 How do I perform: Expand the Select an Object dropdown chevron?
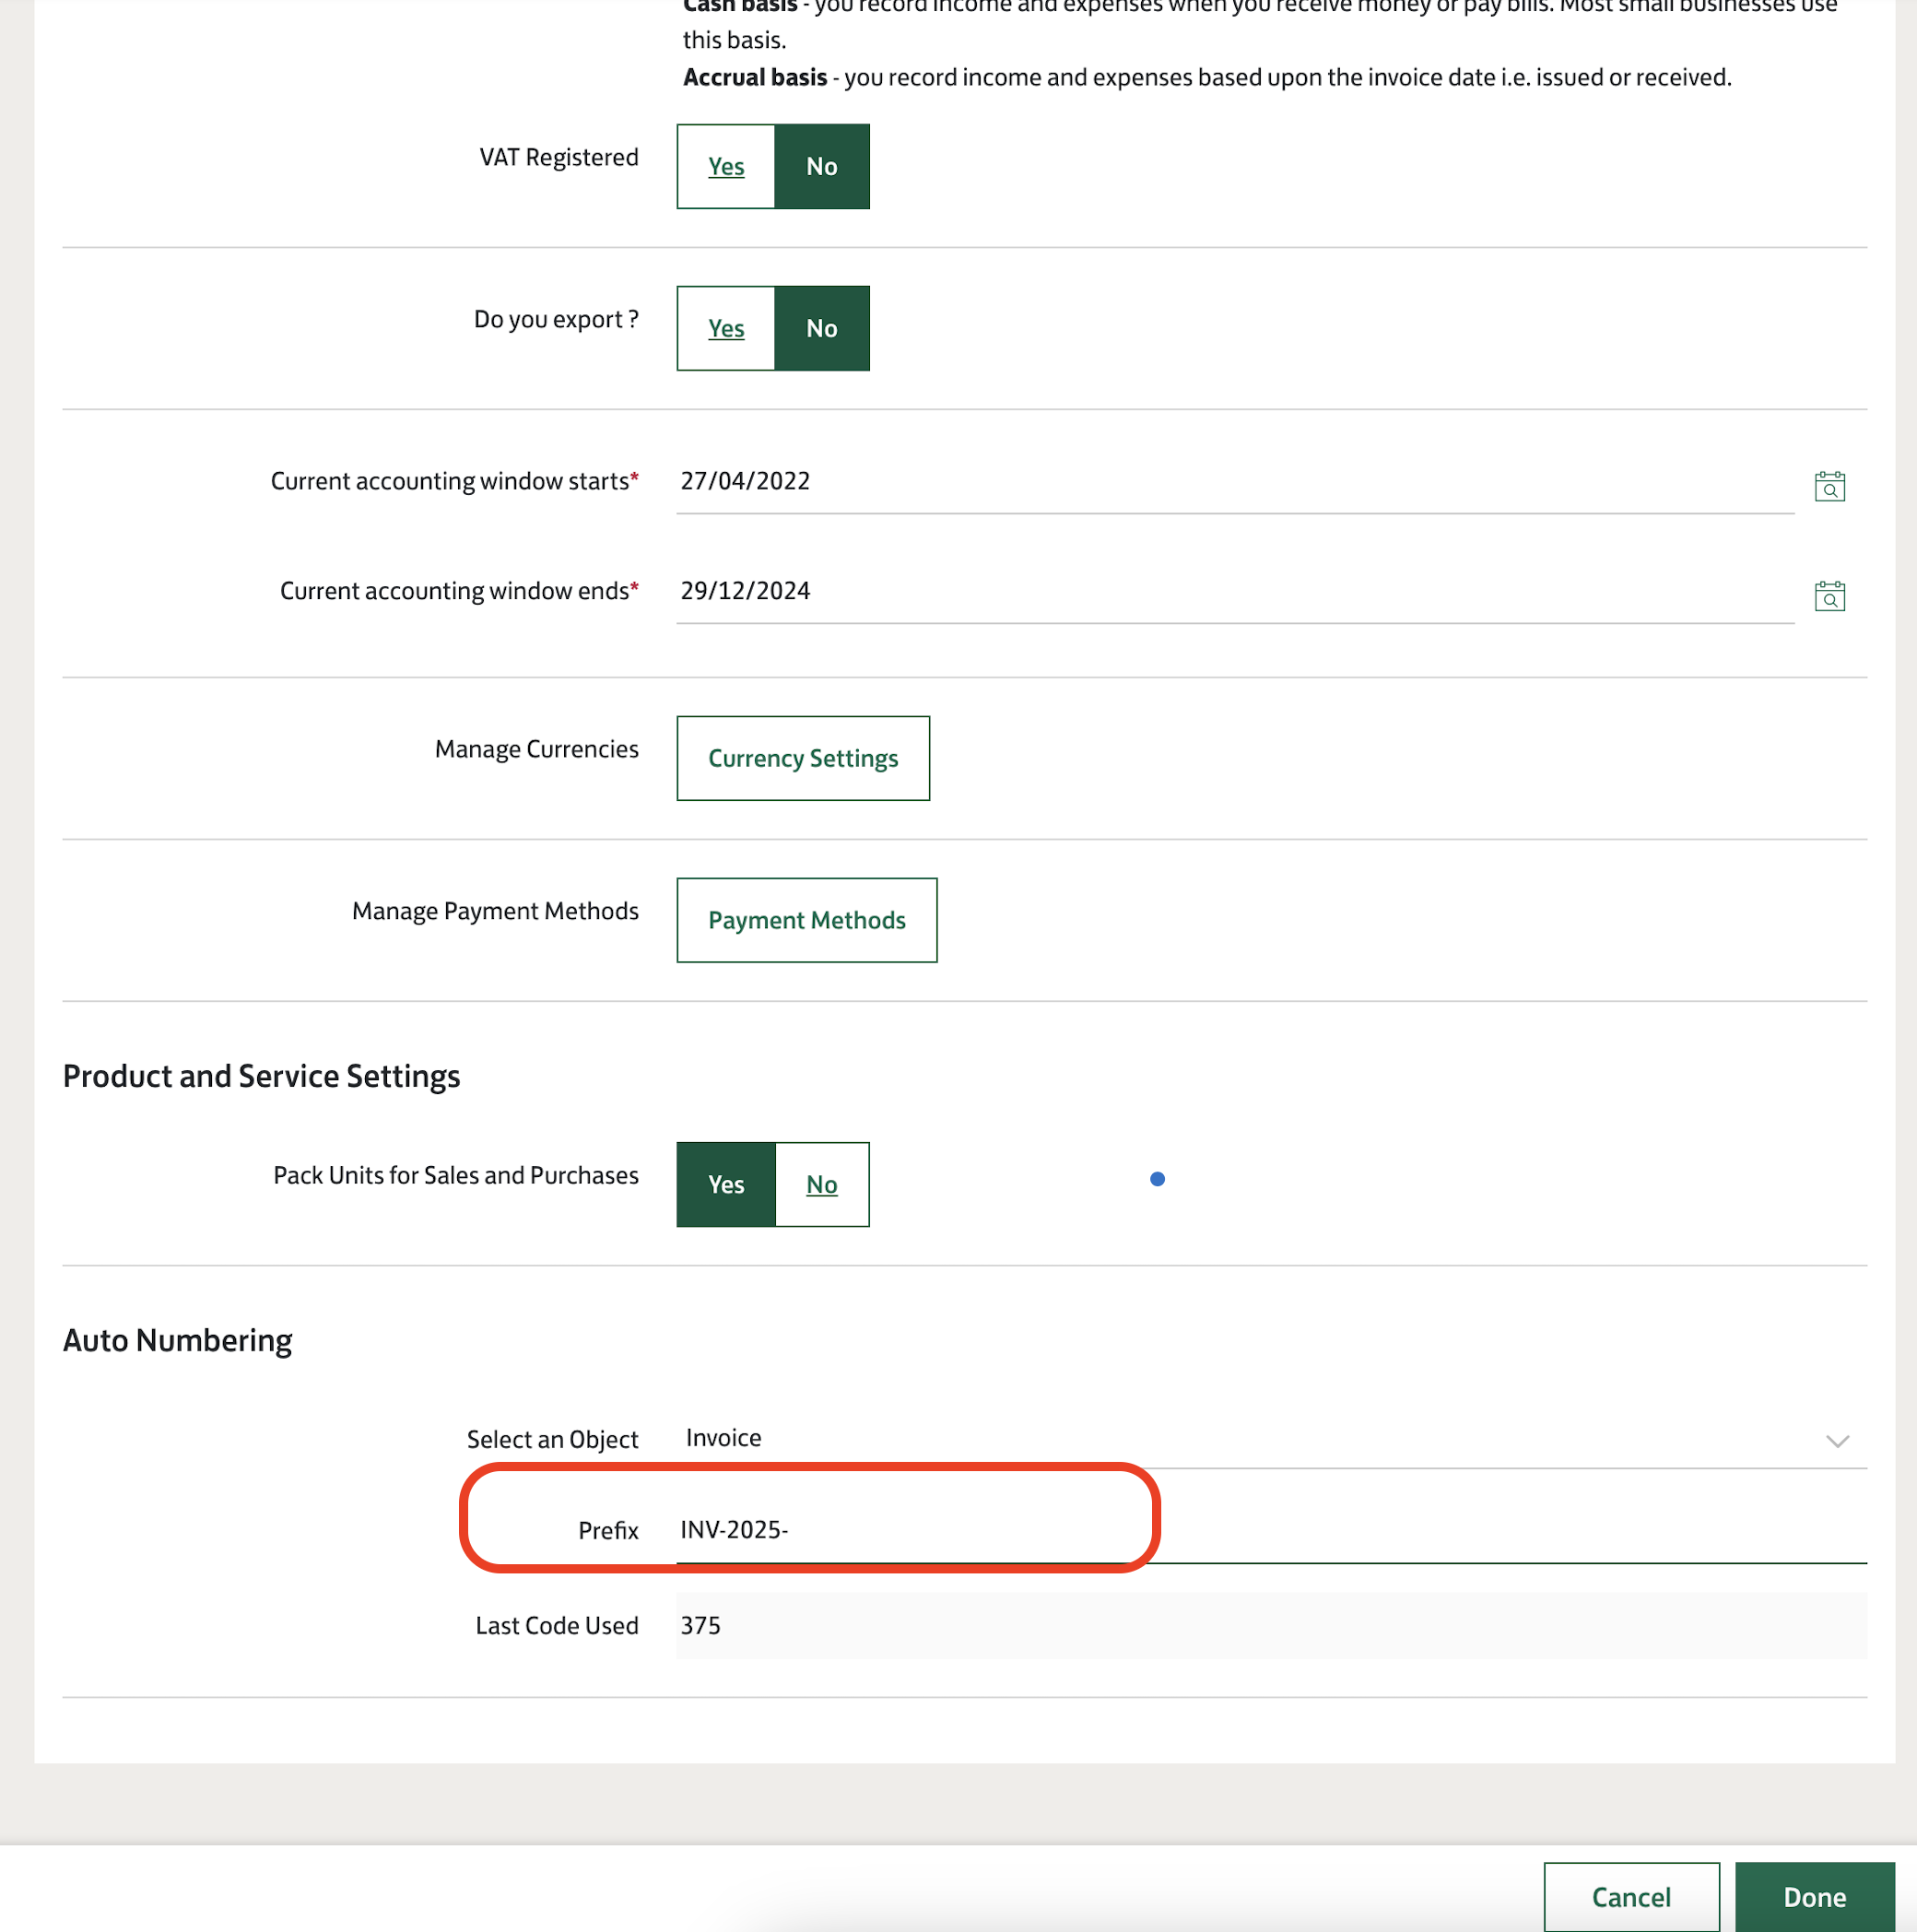(1837, 1441)
